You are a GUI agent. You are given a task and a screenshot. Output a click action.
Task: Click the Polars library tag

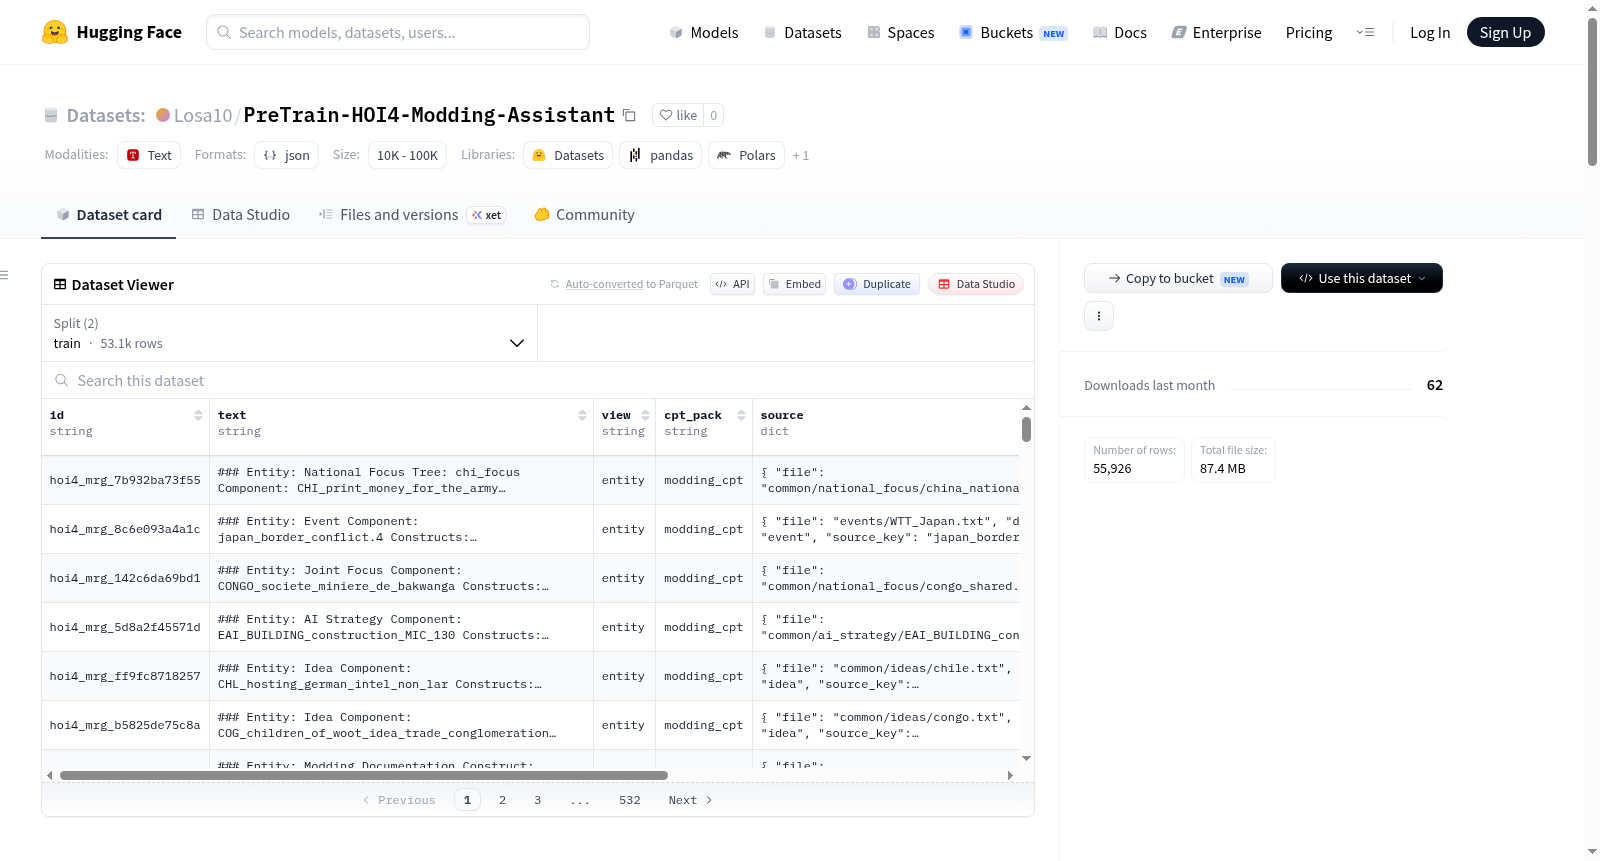[x=747, y=155]
